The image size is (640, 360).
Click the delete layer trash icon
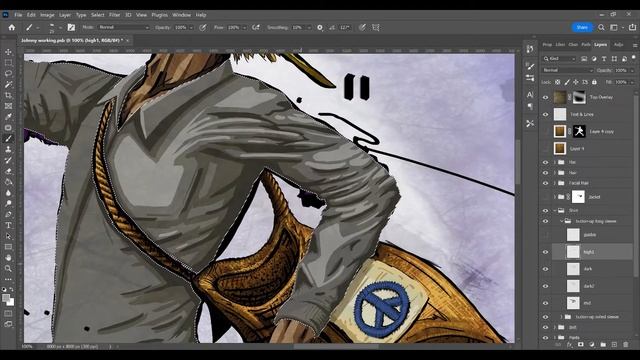pos(626,344)
